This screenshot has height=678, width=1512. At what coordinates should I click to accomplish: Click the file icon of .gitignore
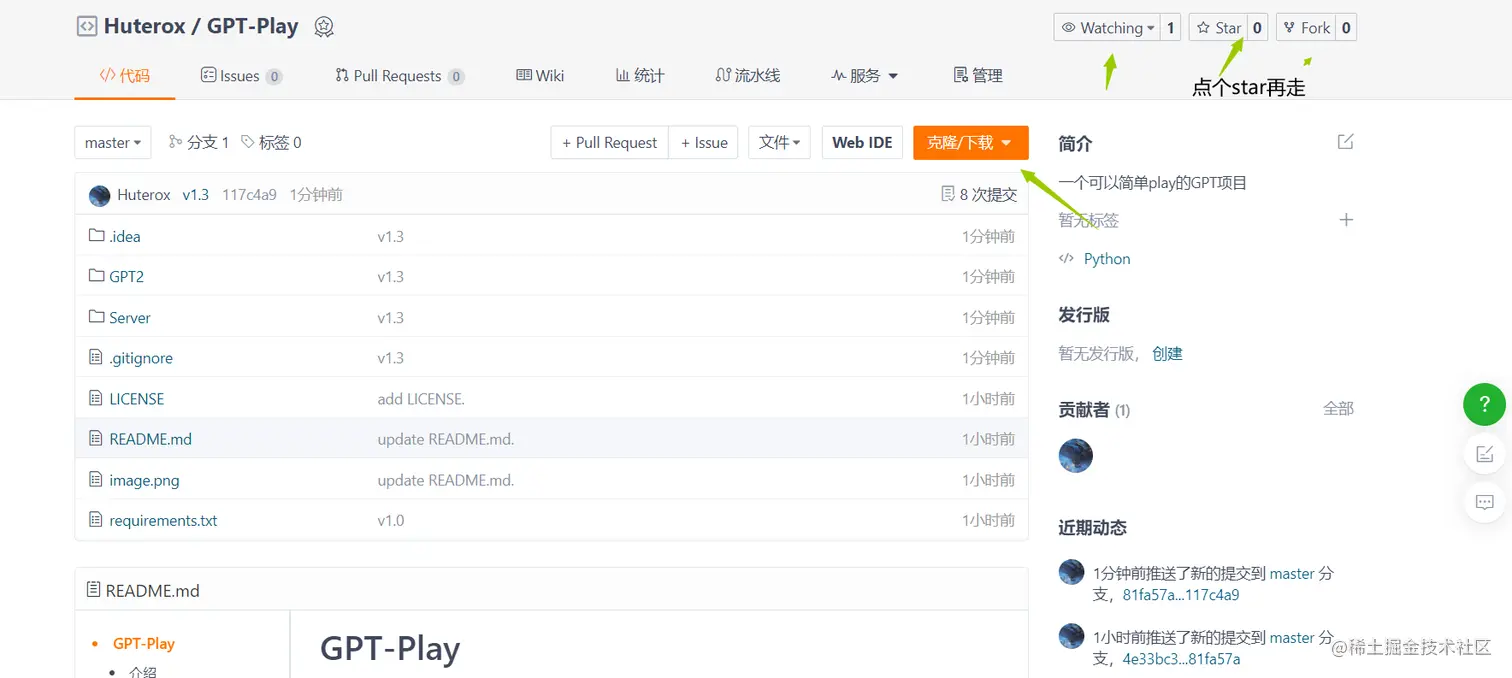pyautogui.click(x=96, y=357)
